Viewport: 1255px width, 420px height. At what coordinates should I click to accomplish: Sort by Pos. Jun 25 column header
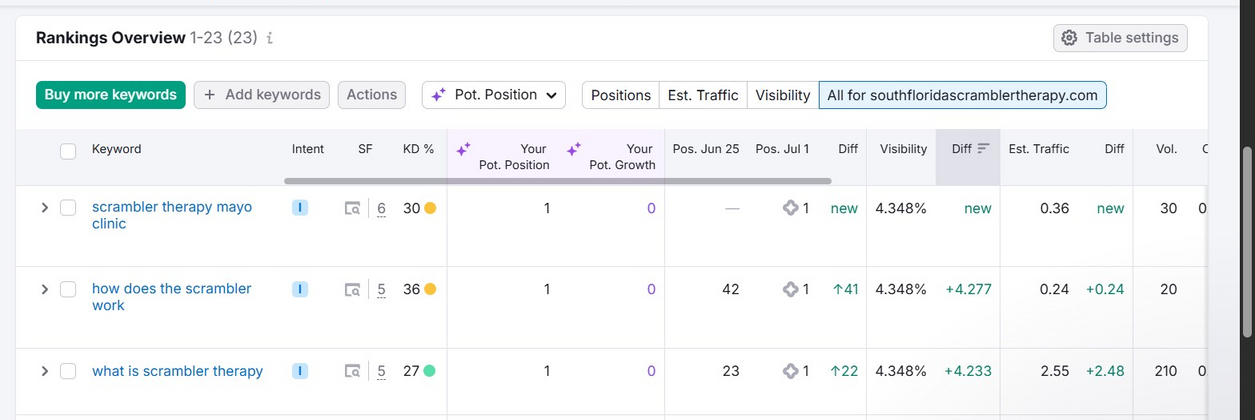pos(706,149)
